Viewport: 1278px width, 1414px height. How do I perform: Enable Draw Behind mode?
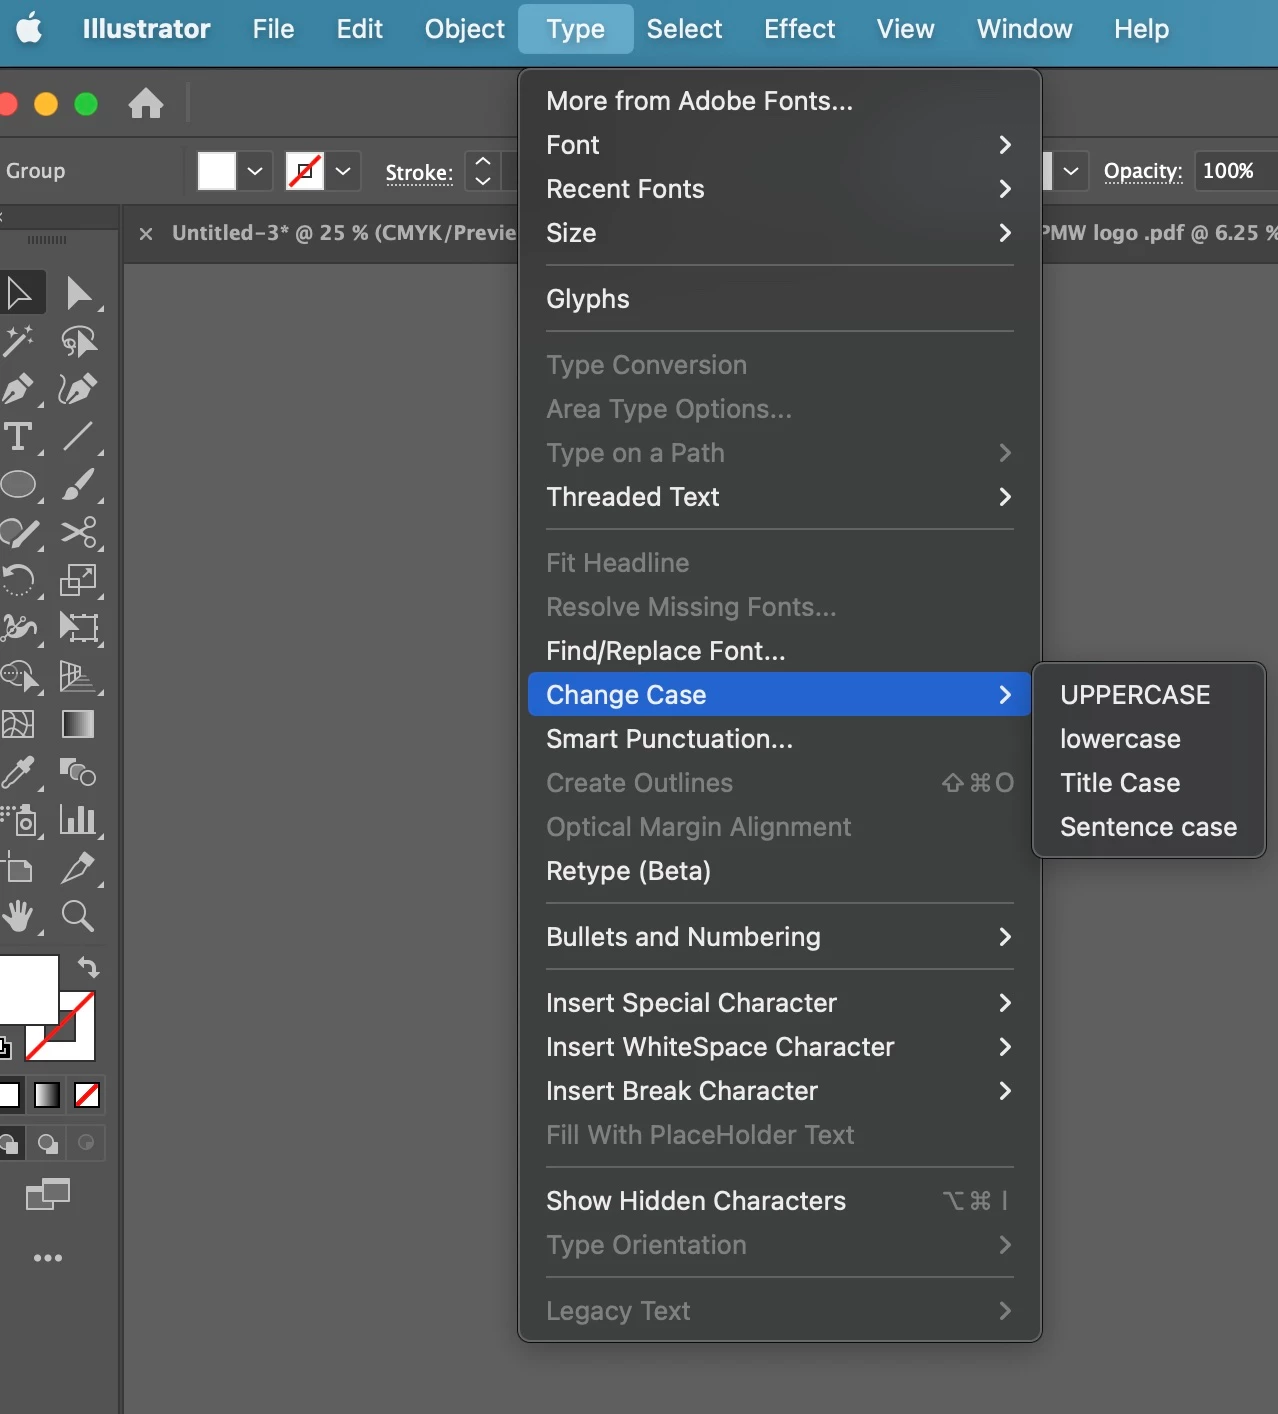[47, 1143]
